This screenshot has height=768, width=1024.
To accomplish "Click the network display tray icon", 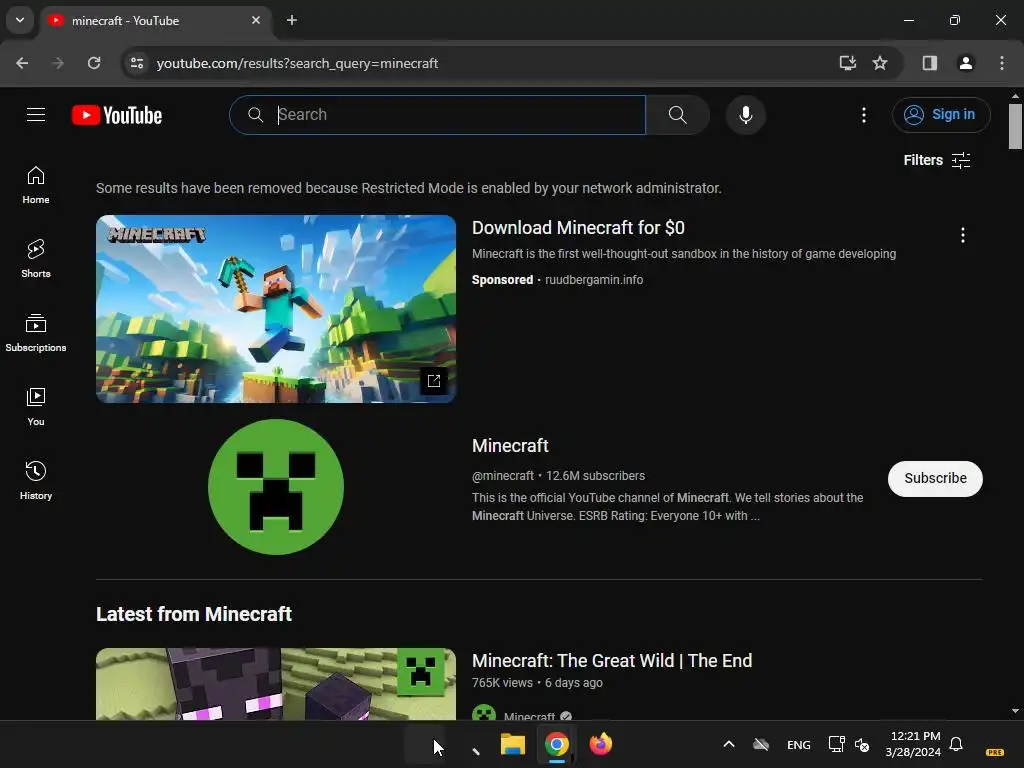I will point(837,744).
